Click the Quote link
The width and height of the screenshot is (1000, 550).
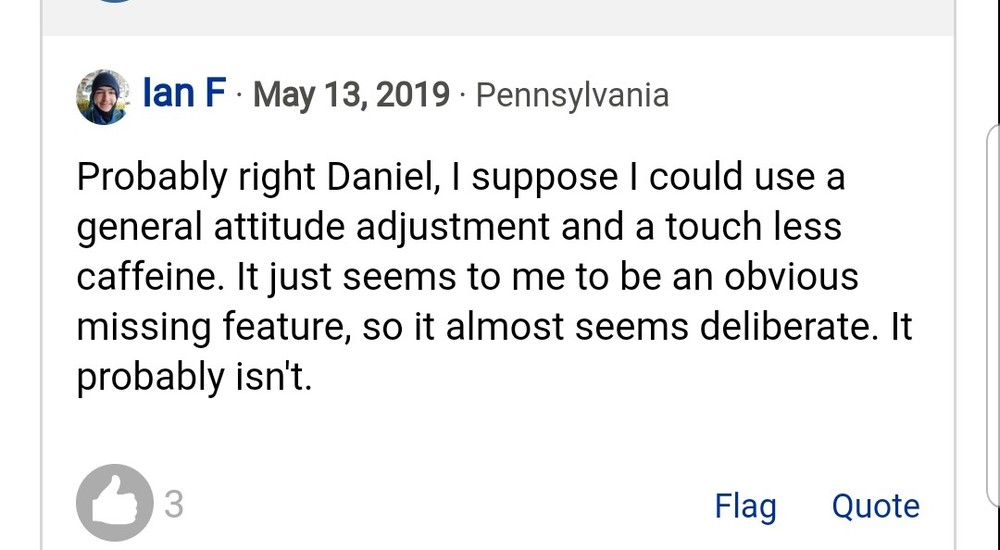875,506
